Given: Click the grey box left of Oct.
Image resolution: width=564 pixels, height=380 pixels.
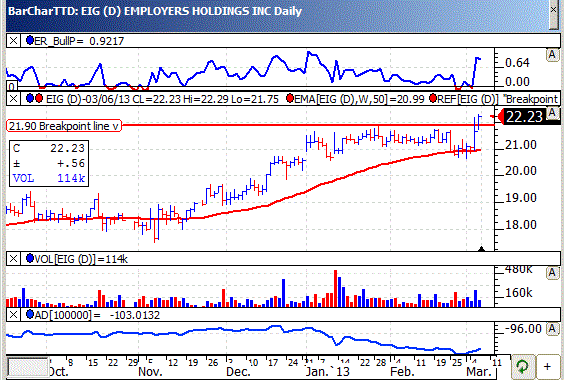Looking at the screenshot, I should click(x=28, y=367).
